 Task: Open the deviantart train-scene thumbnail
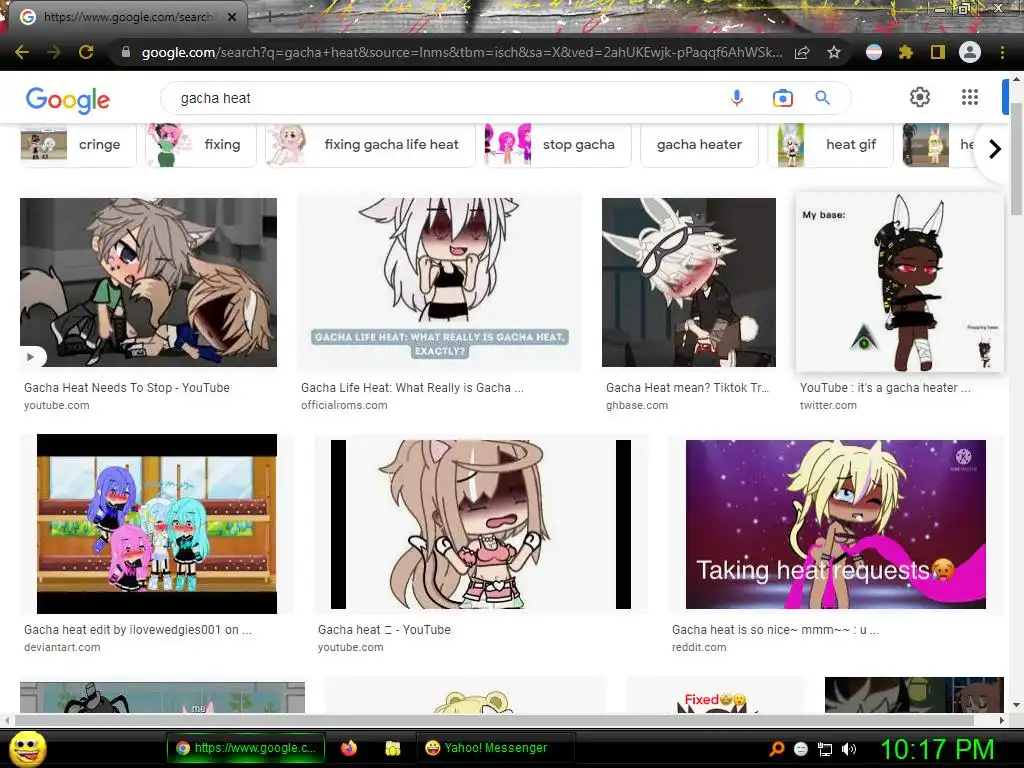pos(157,524)
